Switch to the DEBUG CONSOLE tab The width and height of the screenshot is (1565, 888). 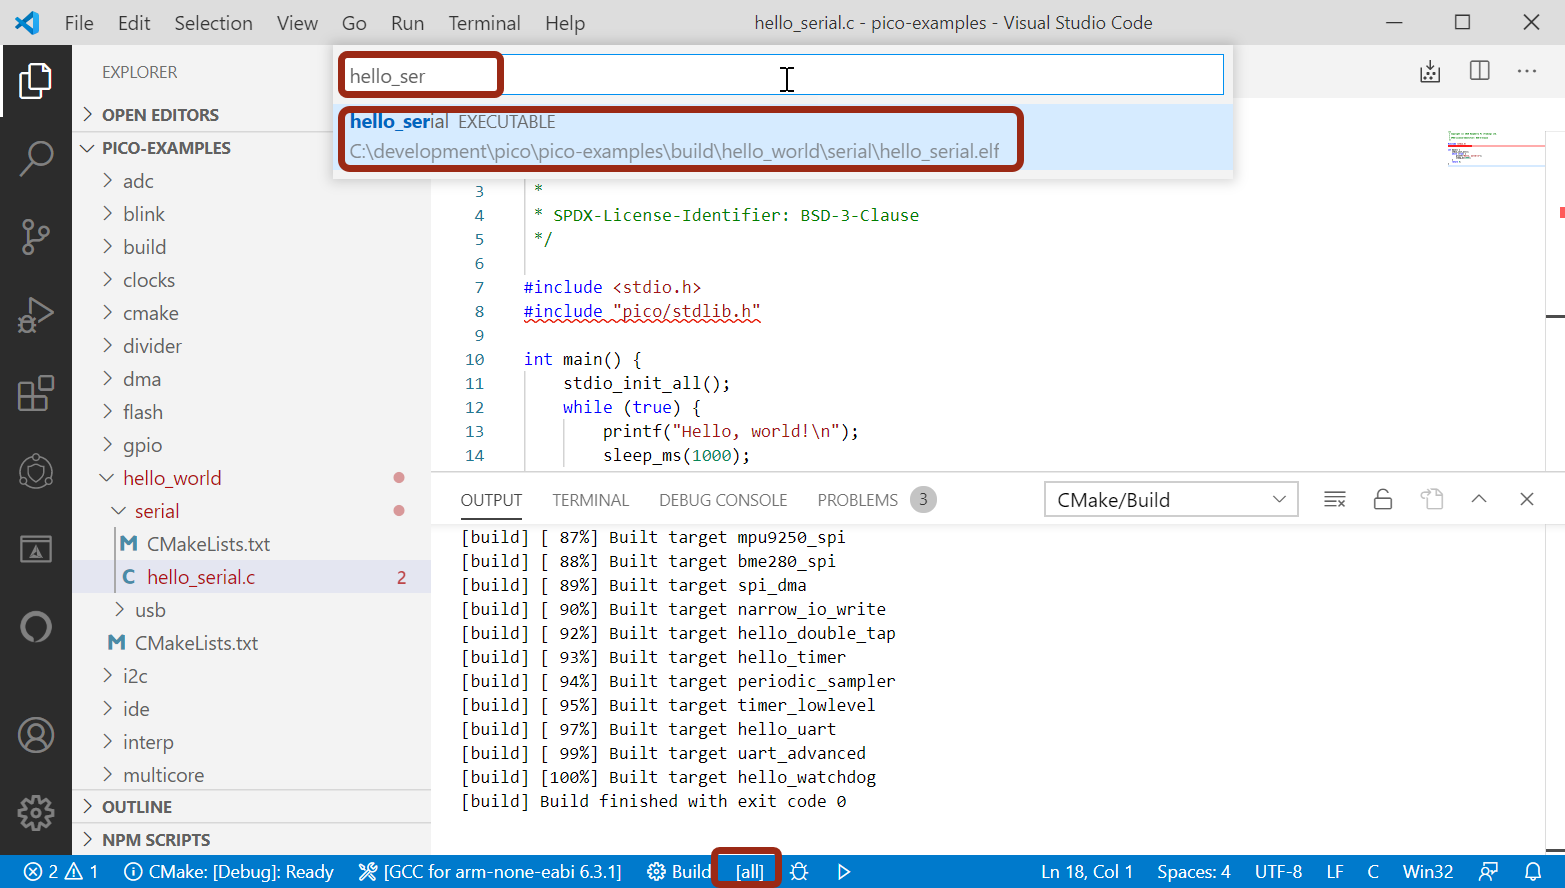coord(723,500)
